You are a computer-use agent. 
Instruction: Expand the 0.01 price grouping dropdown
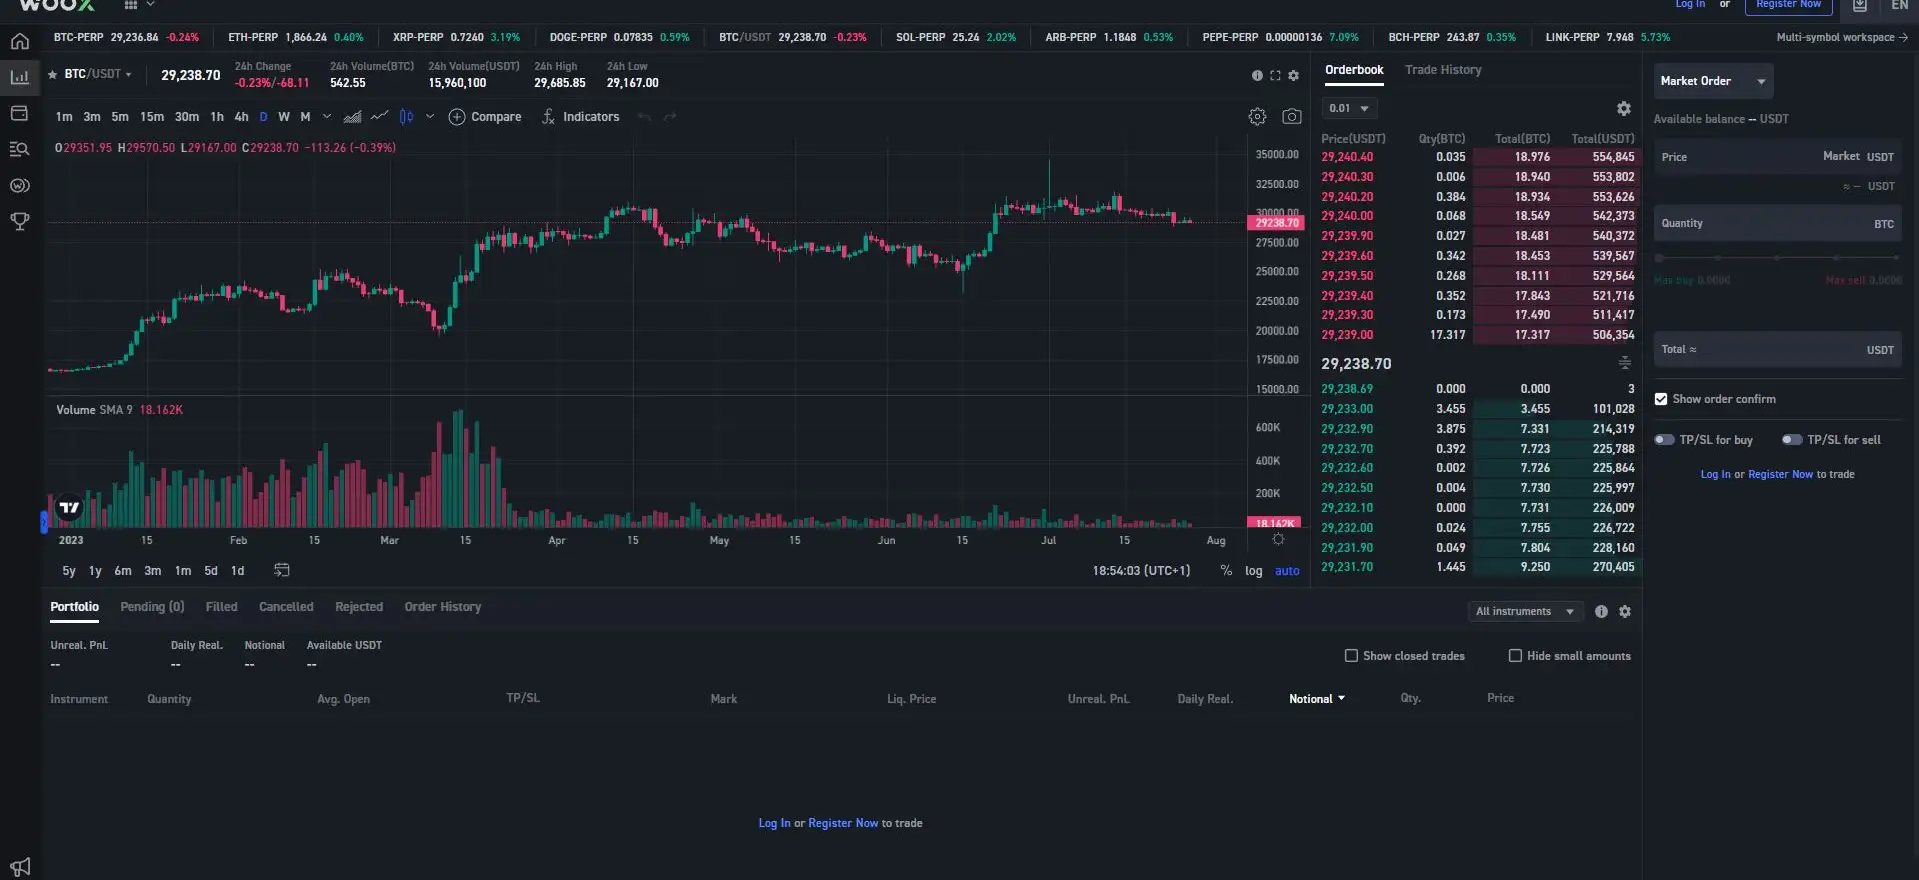point(1349,108)
